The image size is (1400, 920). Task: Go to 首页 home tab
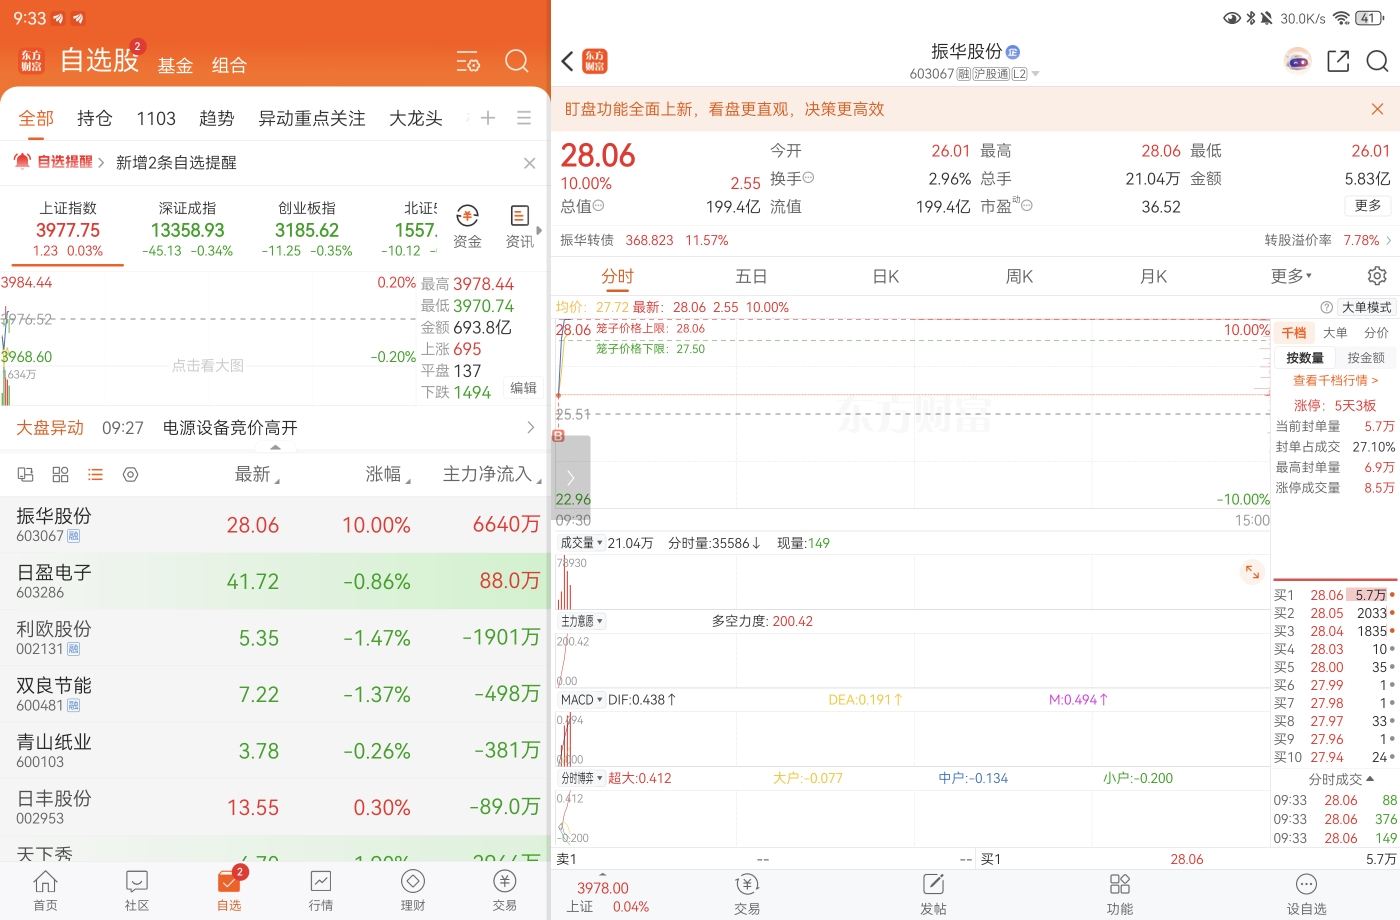point(45,890)
